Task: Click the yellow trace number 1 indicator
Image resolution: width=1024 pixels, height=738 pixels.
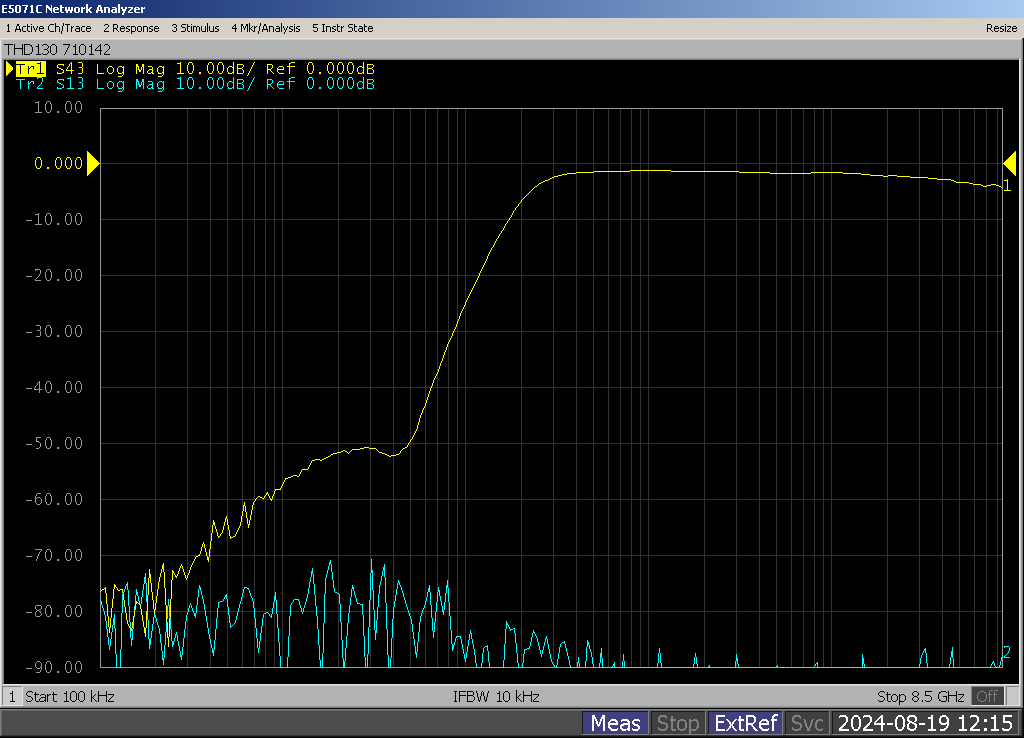Action: pos(1007,186)
